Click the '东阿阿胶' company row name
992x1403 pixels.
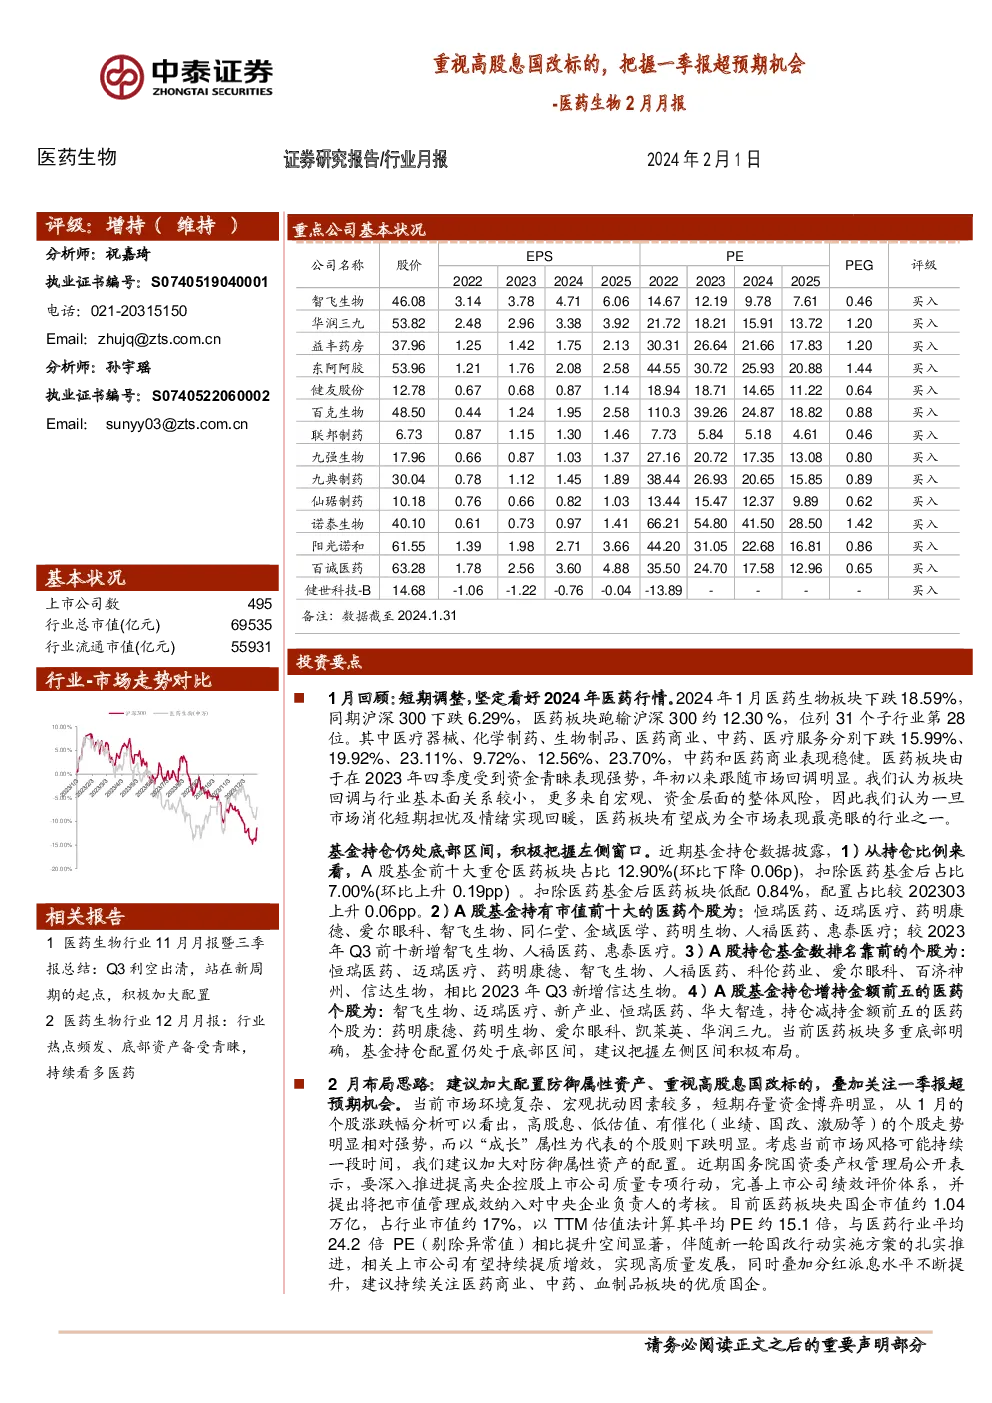point(338,368)
